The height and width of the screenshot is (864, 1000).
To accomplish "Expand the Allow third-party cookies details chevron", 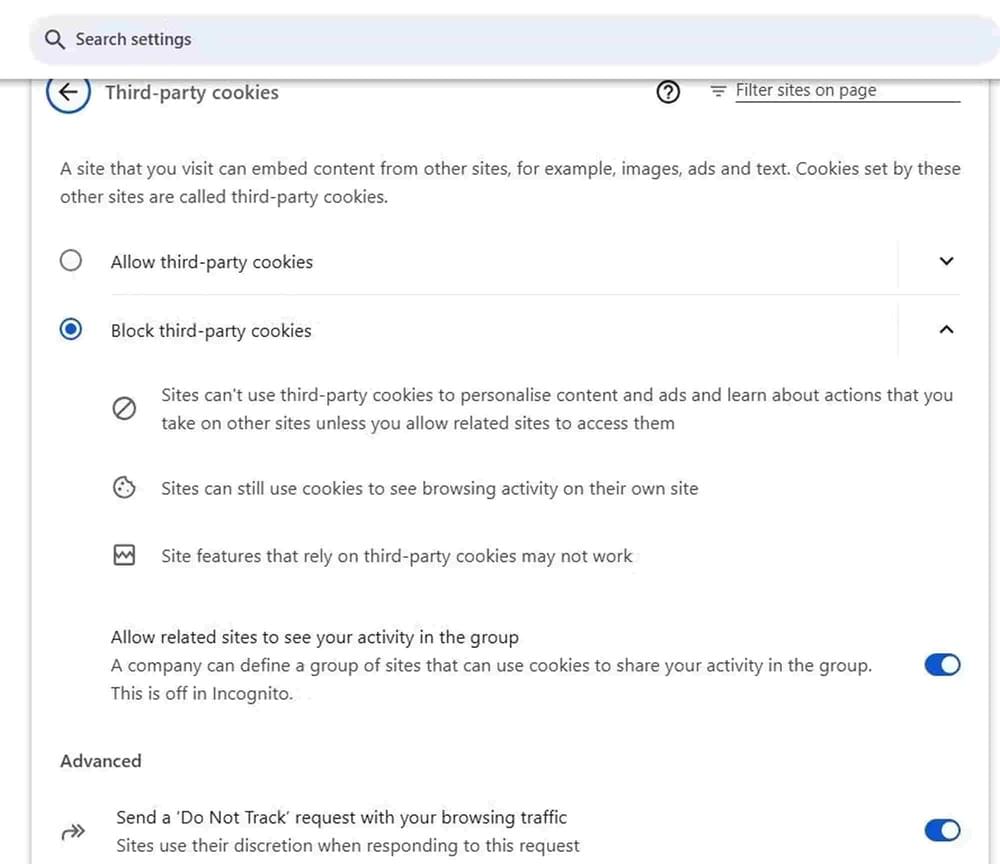I will pyautogui.click(x=947, y=262).
